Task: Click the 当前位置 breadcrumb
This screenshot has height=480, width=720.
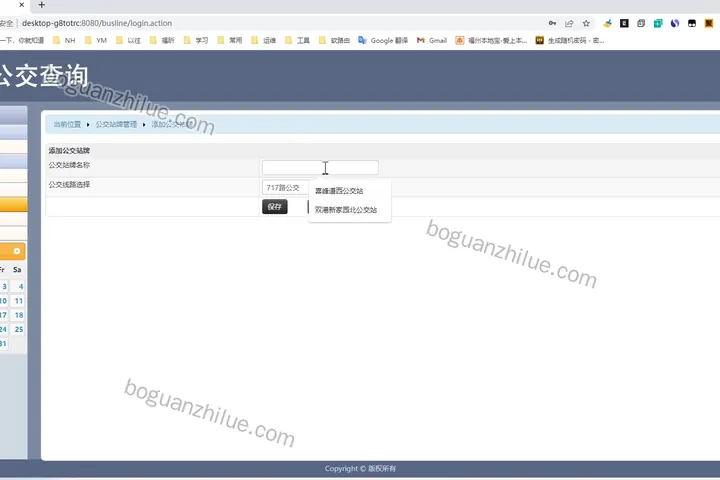Action: (67, 124)
